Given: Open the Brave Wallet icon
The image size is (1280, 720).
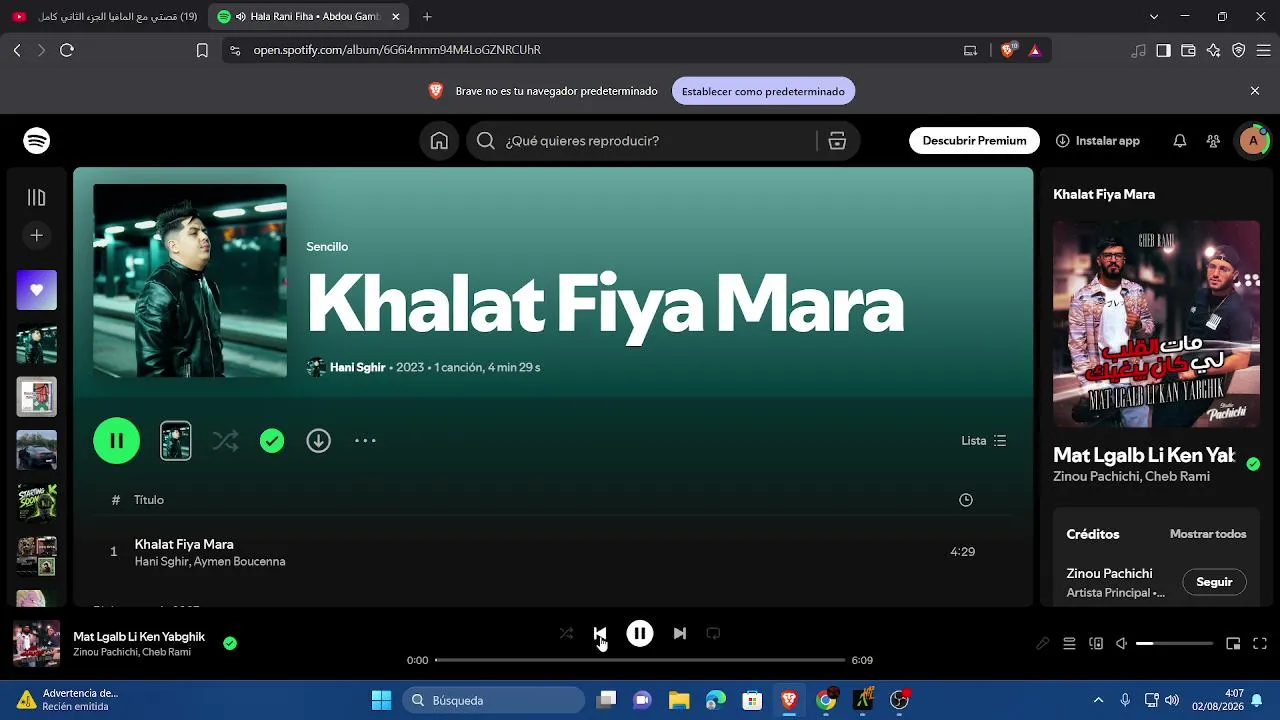Looking at the screenshot, I should pos(1188,50).
